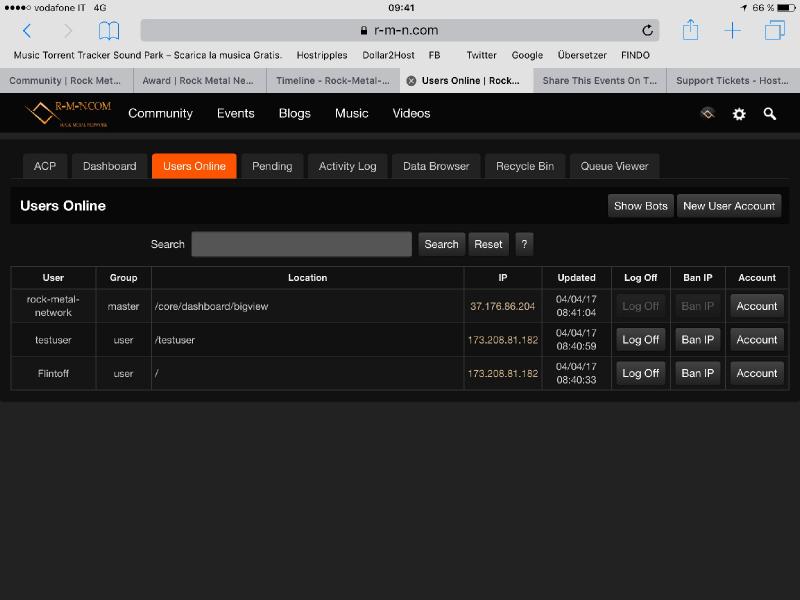The image size is (800, 600).
Task: Select the ACP tab
Action: point(45,166)
